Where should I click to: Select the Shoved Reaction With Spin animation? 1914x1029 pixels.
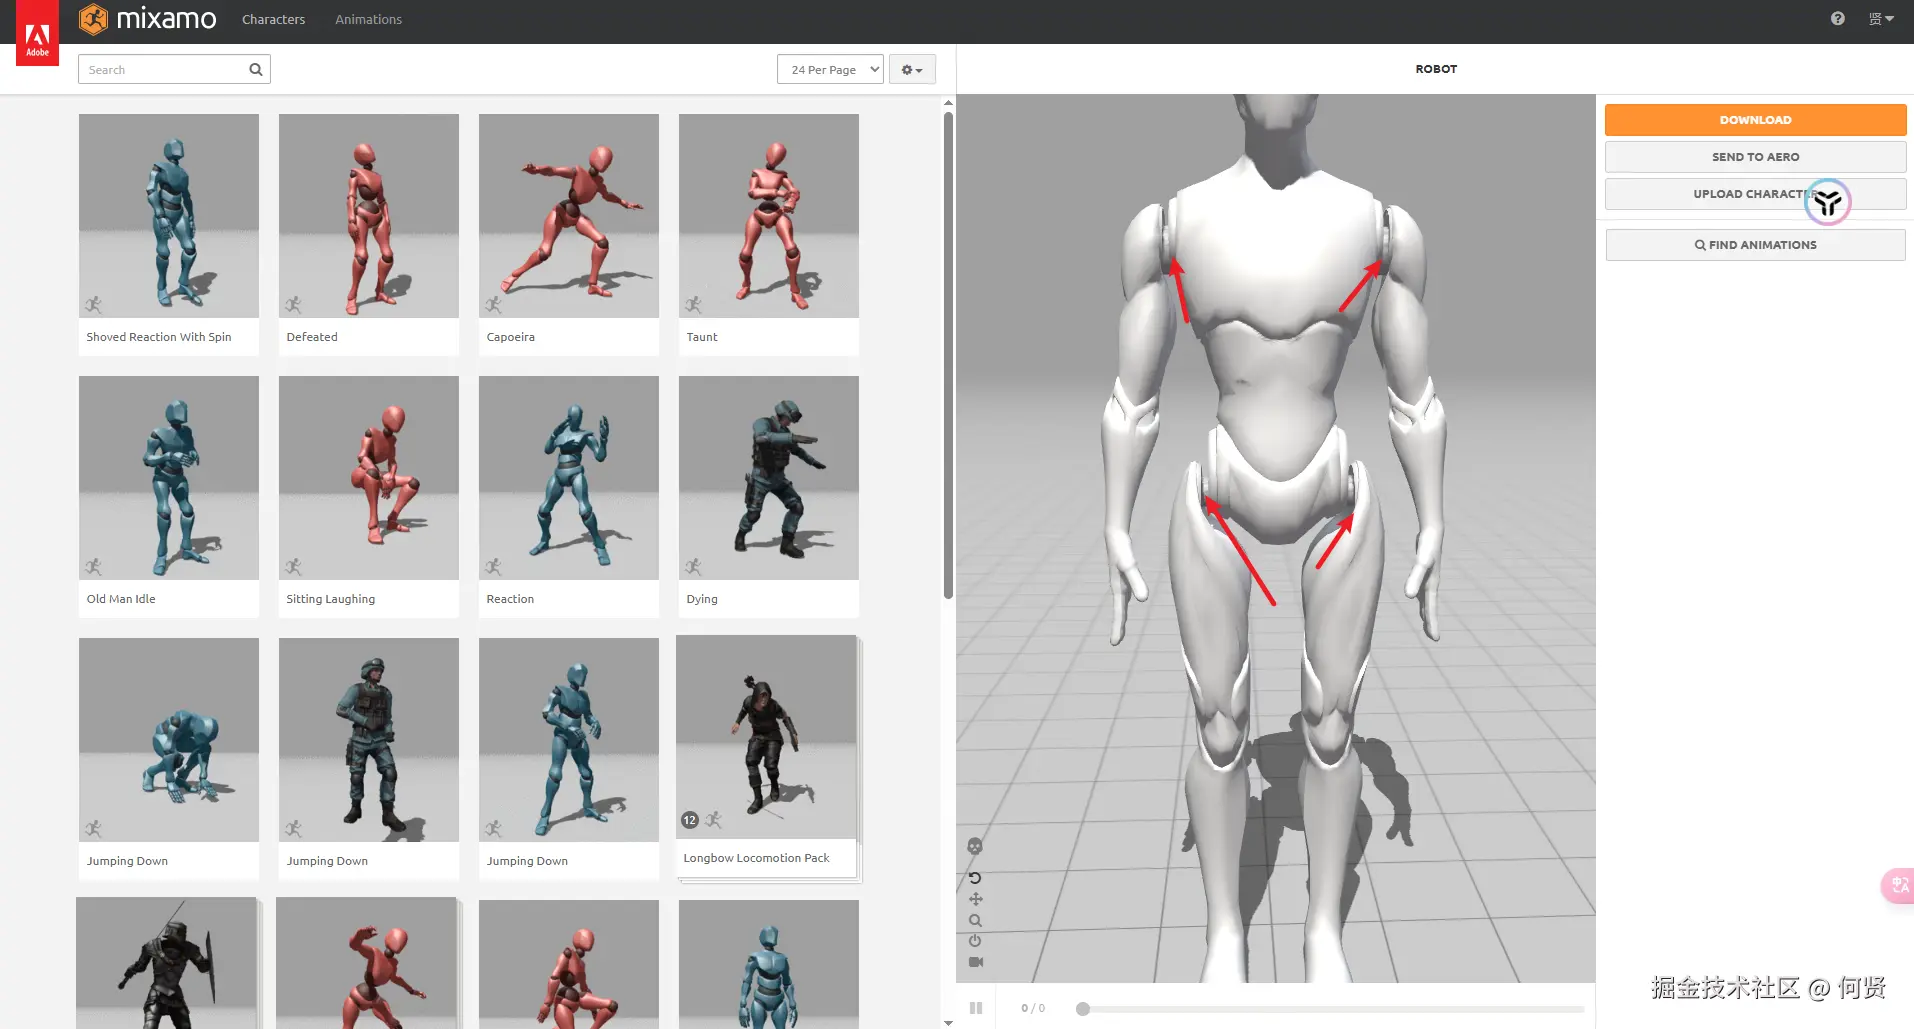click(169, 216)
